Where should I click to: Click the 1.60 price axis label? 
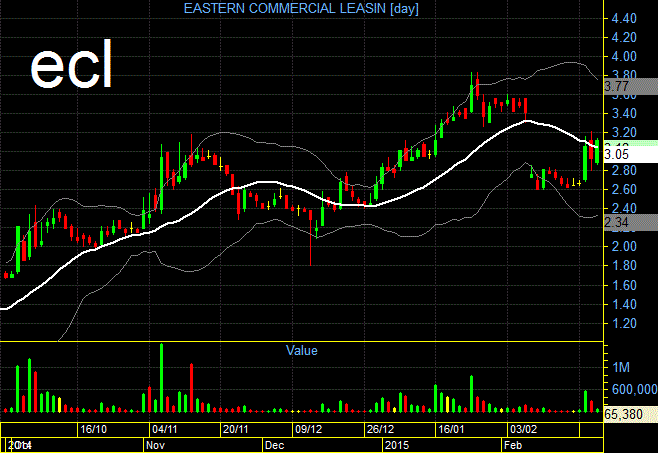pyautogui.click(x=624, y=285)
